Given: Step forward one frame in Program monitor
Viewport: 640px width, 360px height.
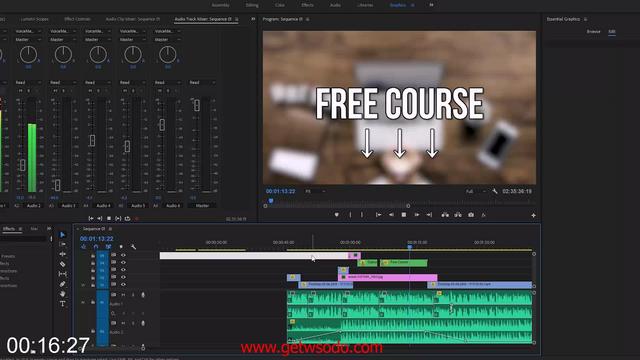Looking at the screenshot, I should pyautogui.click(x=417, y=215).
